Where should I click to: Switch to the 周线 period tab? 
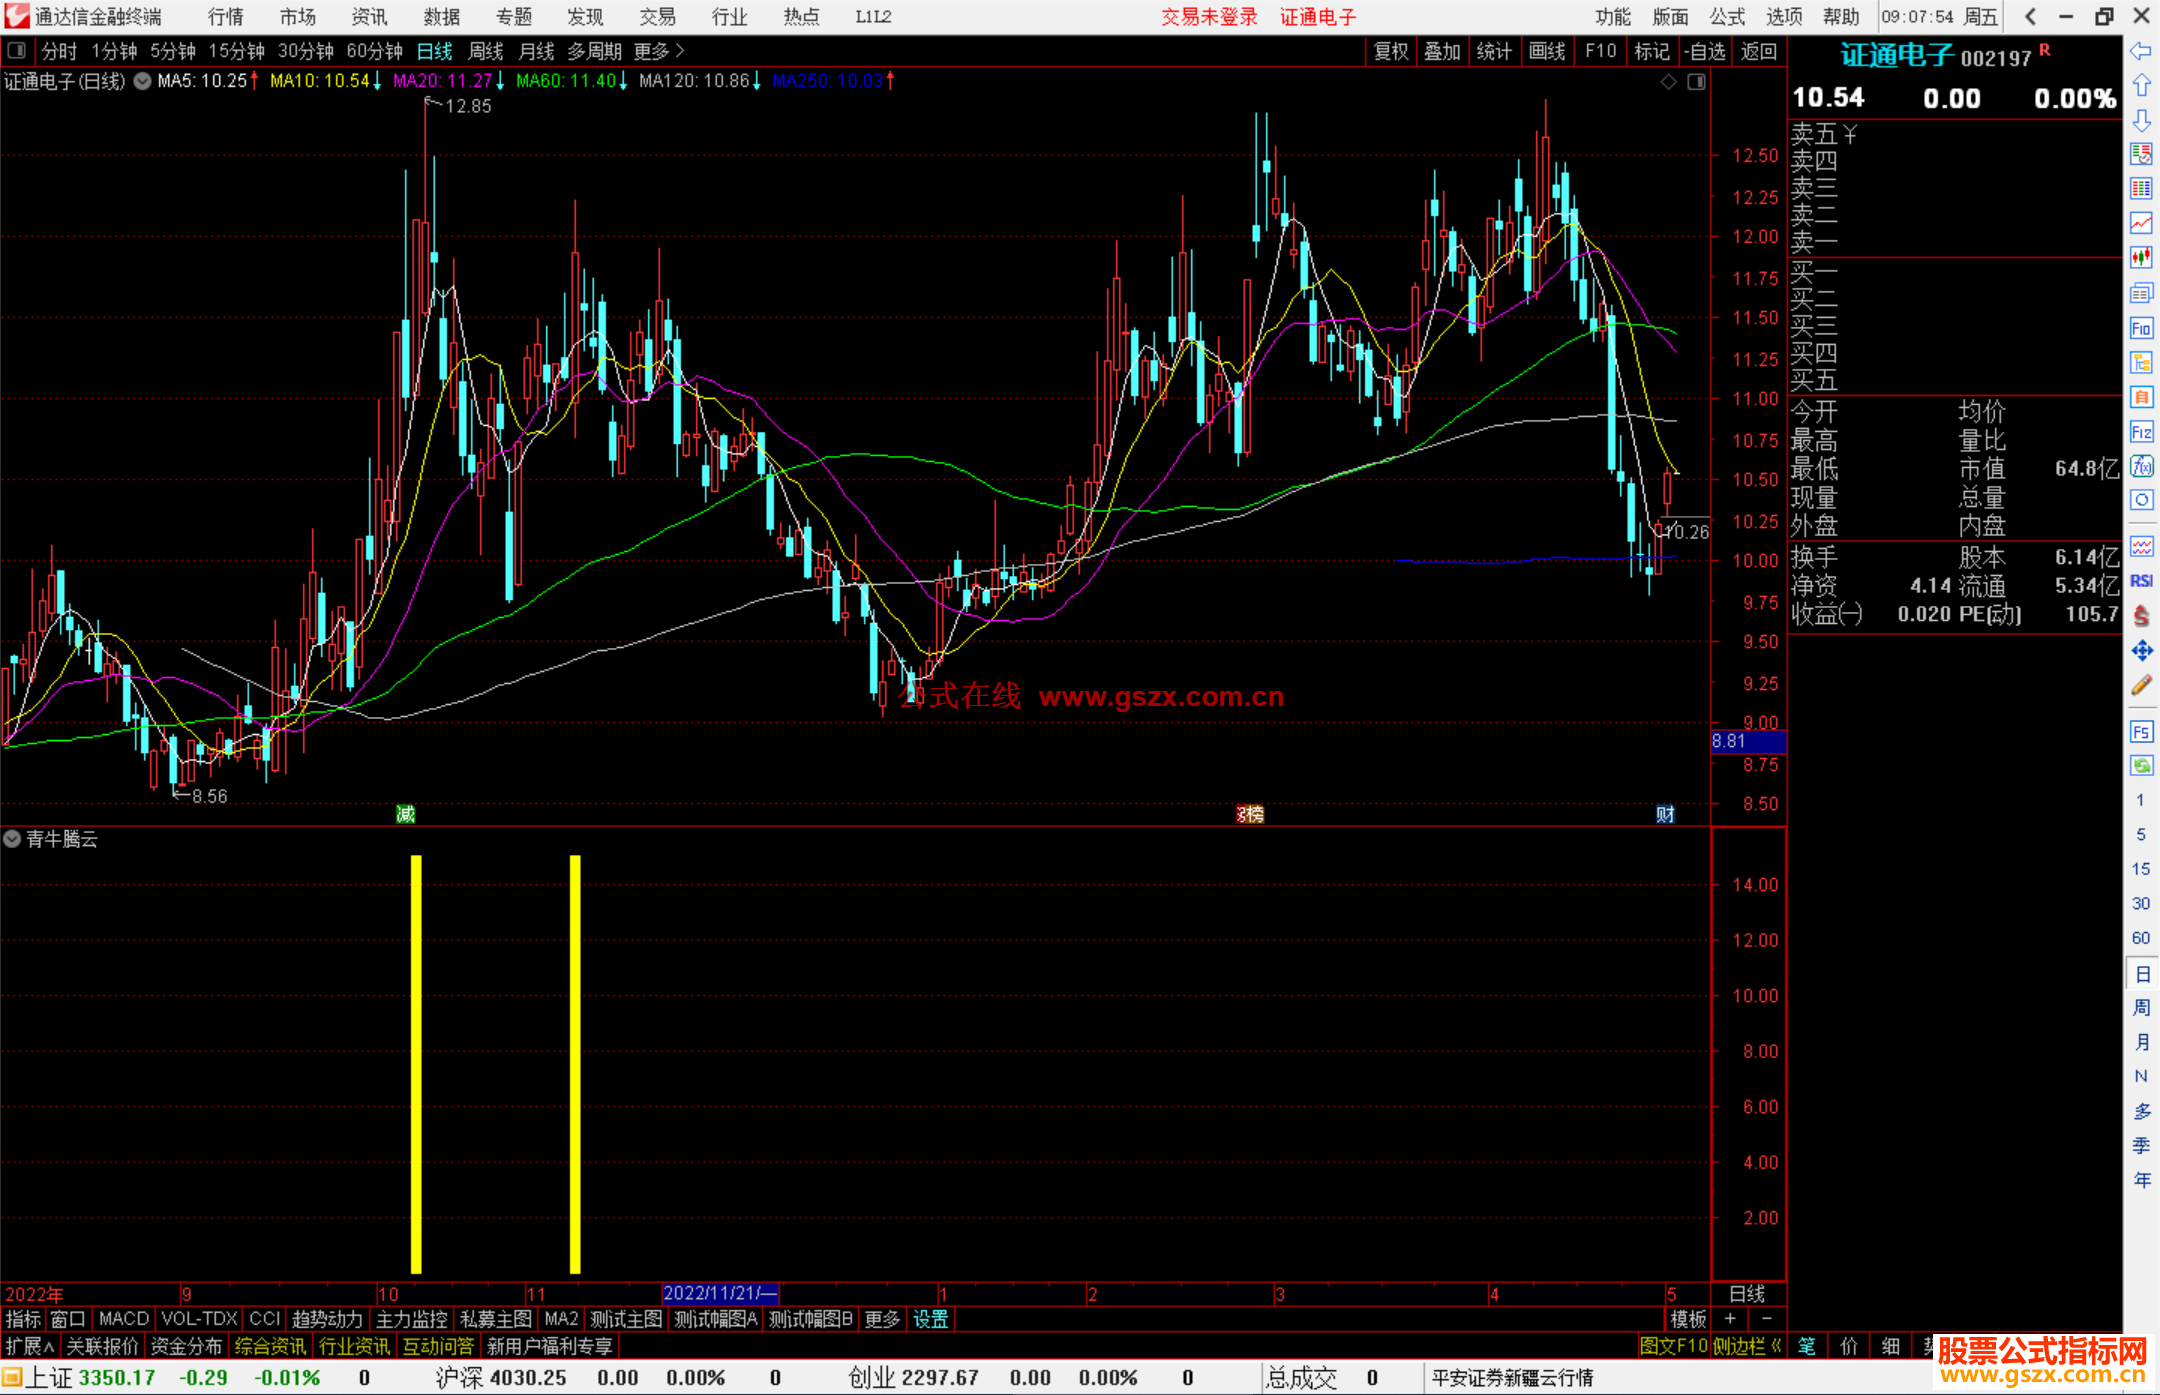click(x=486, y=50)
